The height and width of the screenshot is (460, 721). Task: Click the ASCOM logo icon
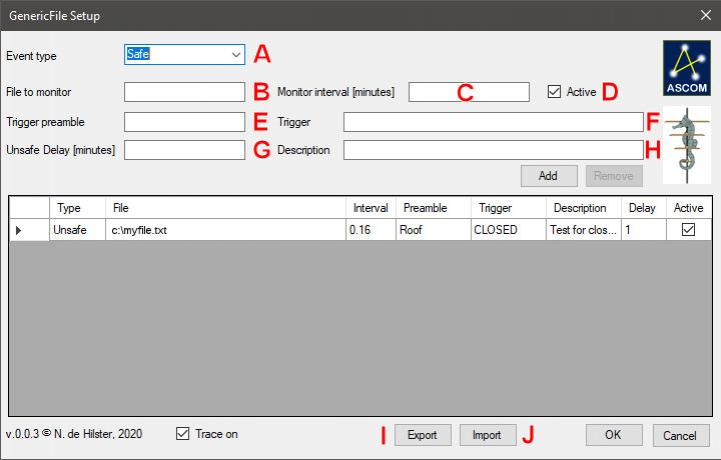(x=685, y=68)
